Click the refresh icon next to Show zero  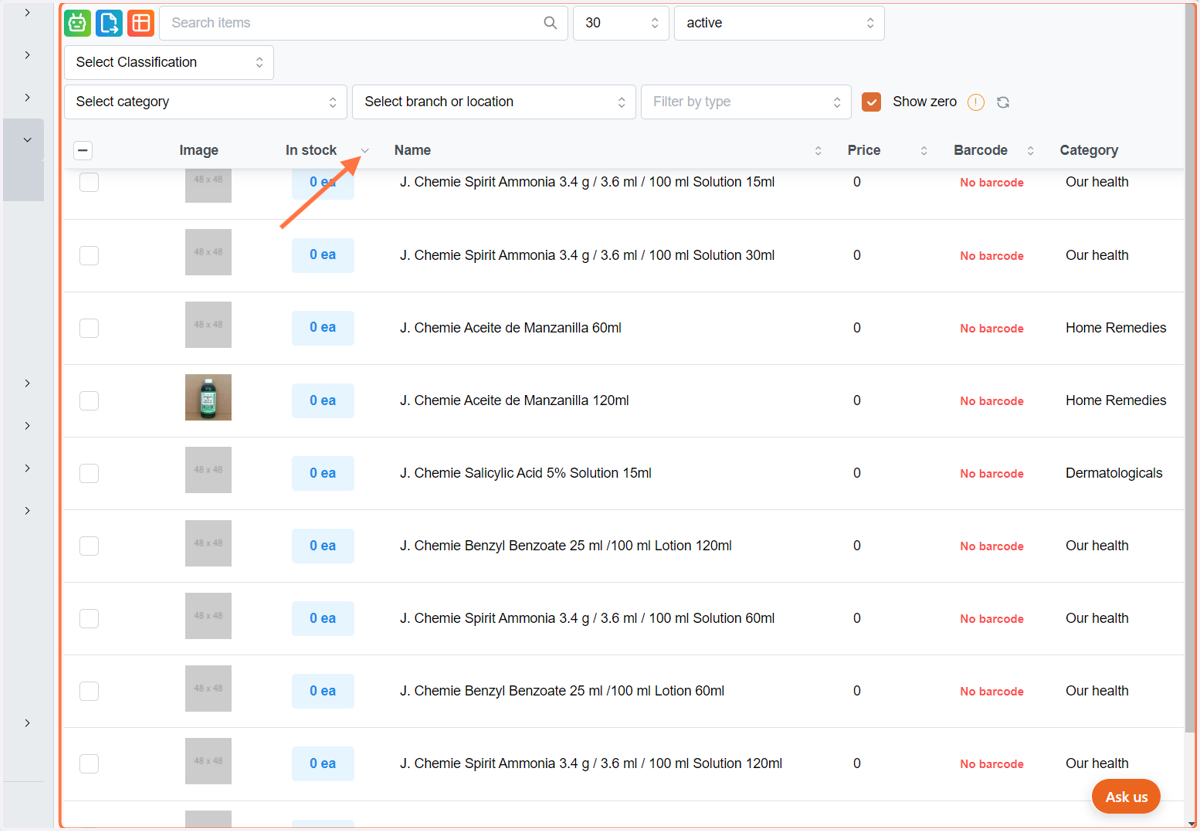pyautogui.click(x=1003, y=102)
